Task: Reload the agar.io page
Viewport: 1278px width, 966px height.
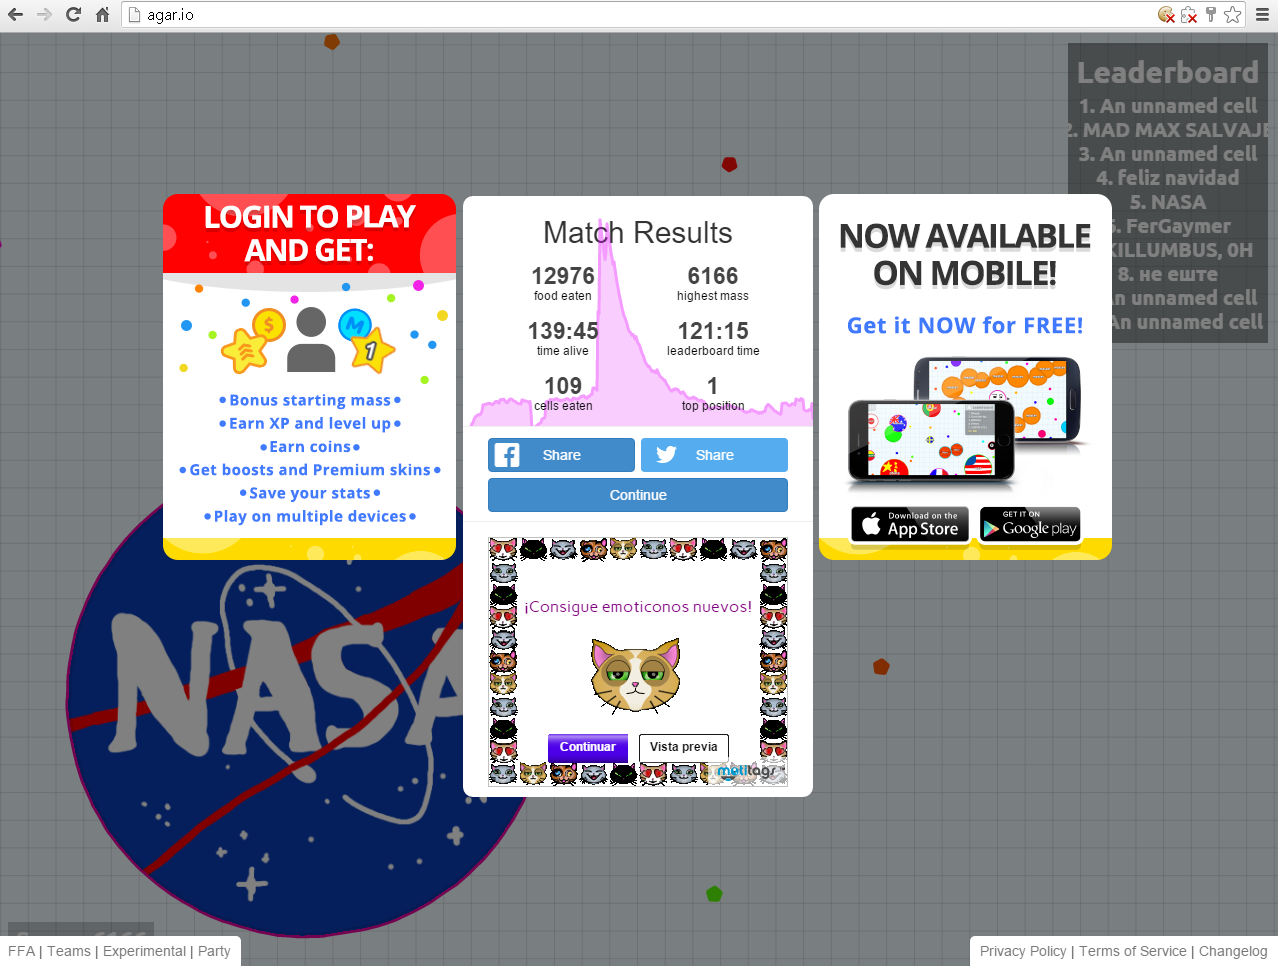Action: 73,14
